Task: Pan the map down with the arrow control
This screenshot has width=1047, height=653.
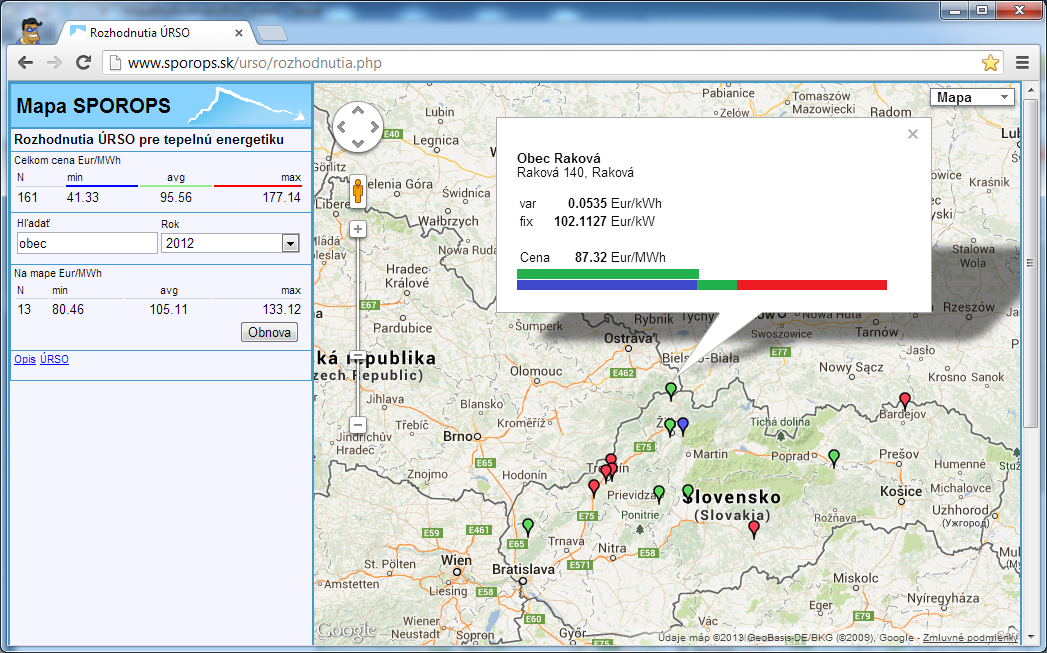Action: (x=358, y=143)
